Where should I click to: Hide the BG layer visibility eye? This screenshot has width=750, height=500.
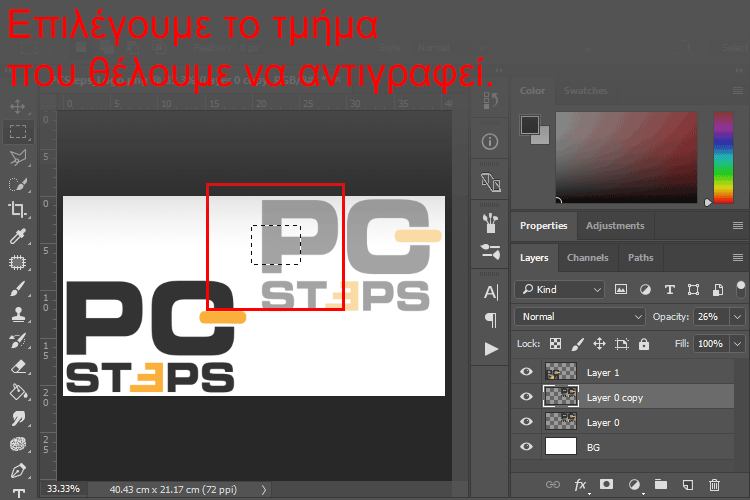click(x=526, y=446)
